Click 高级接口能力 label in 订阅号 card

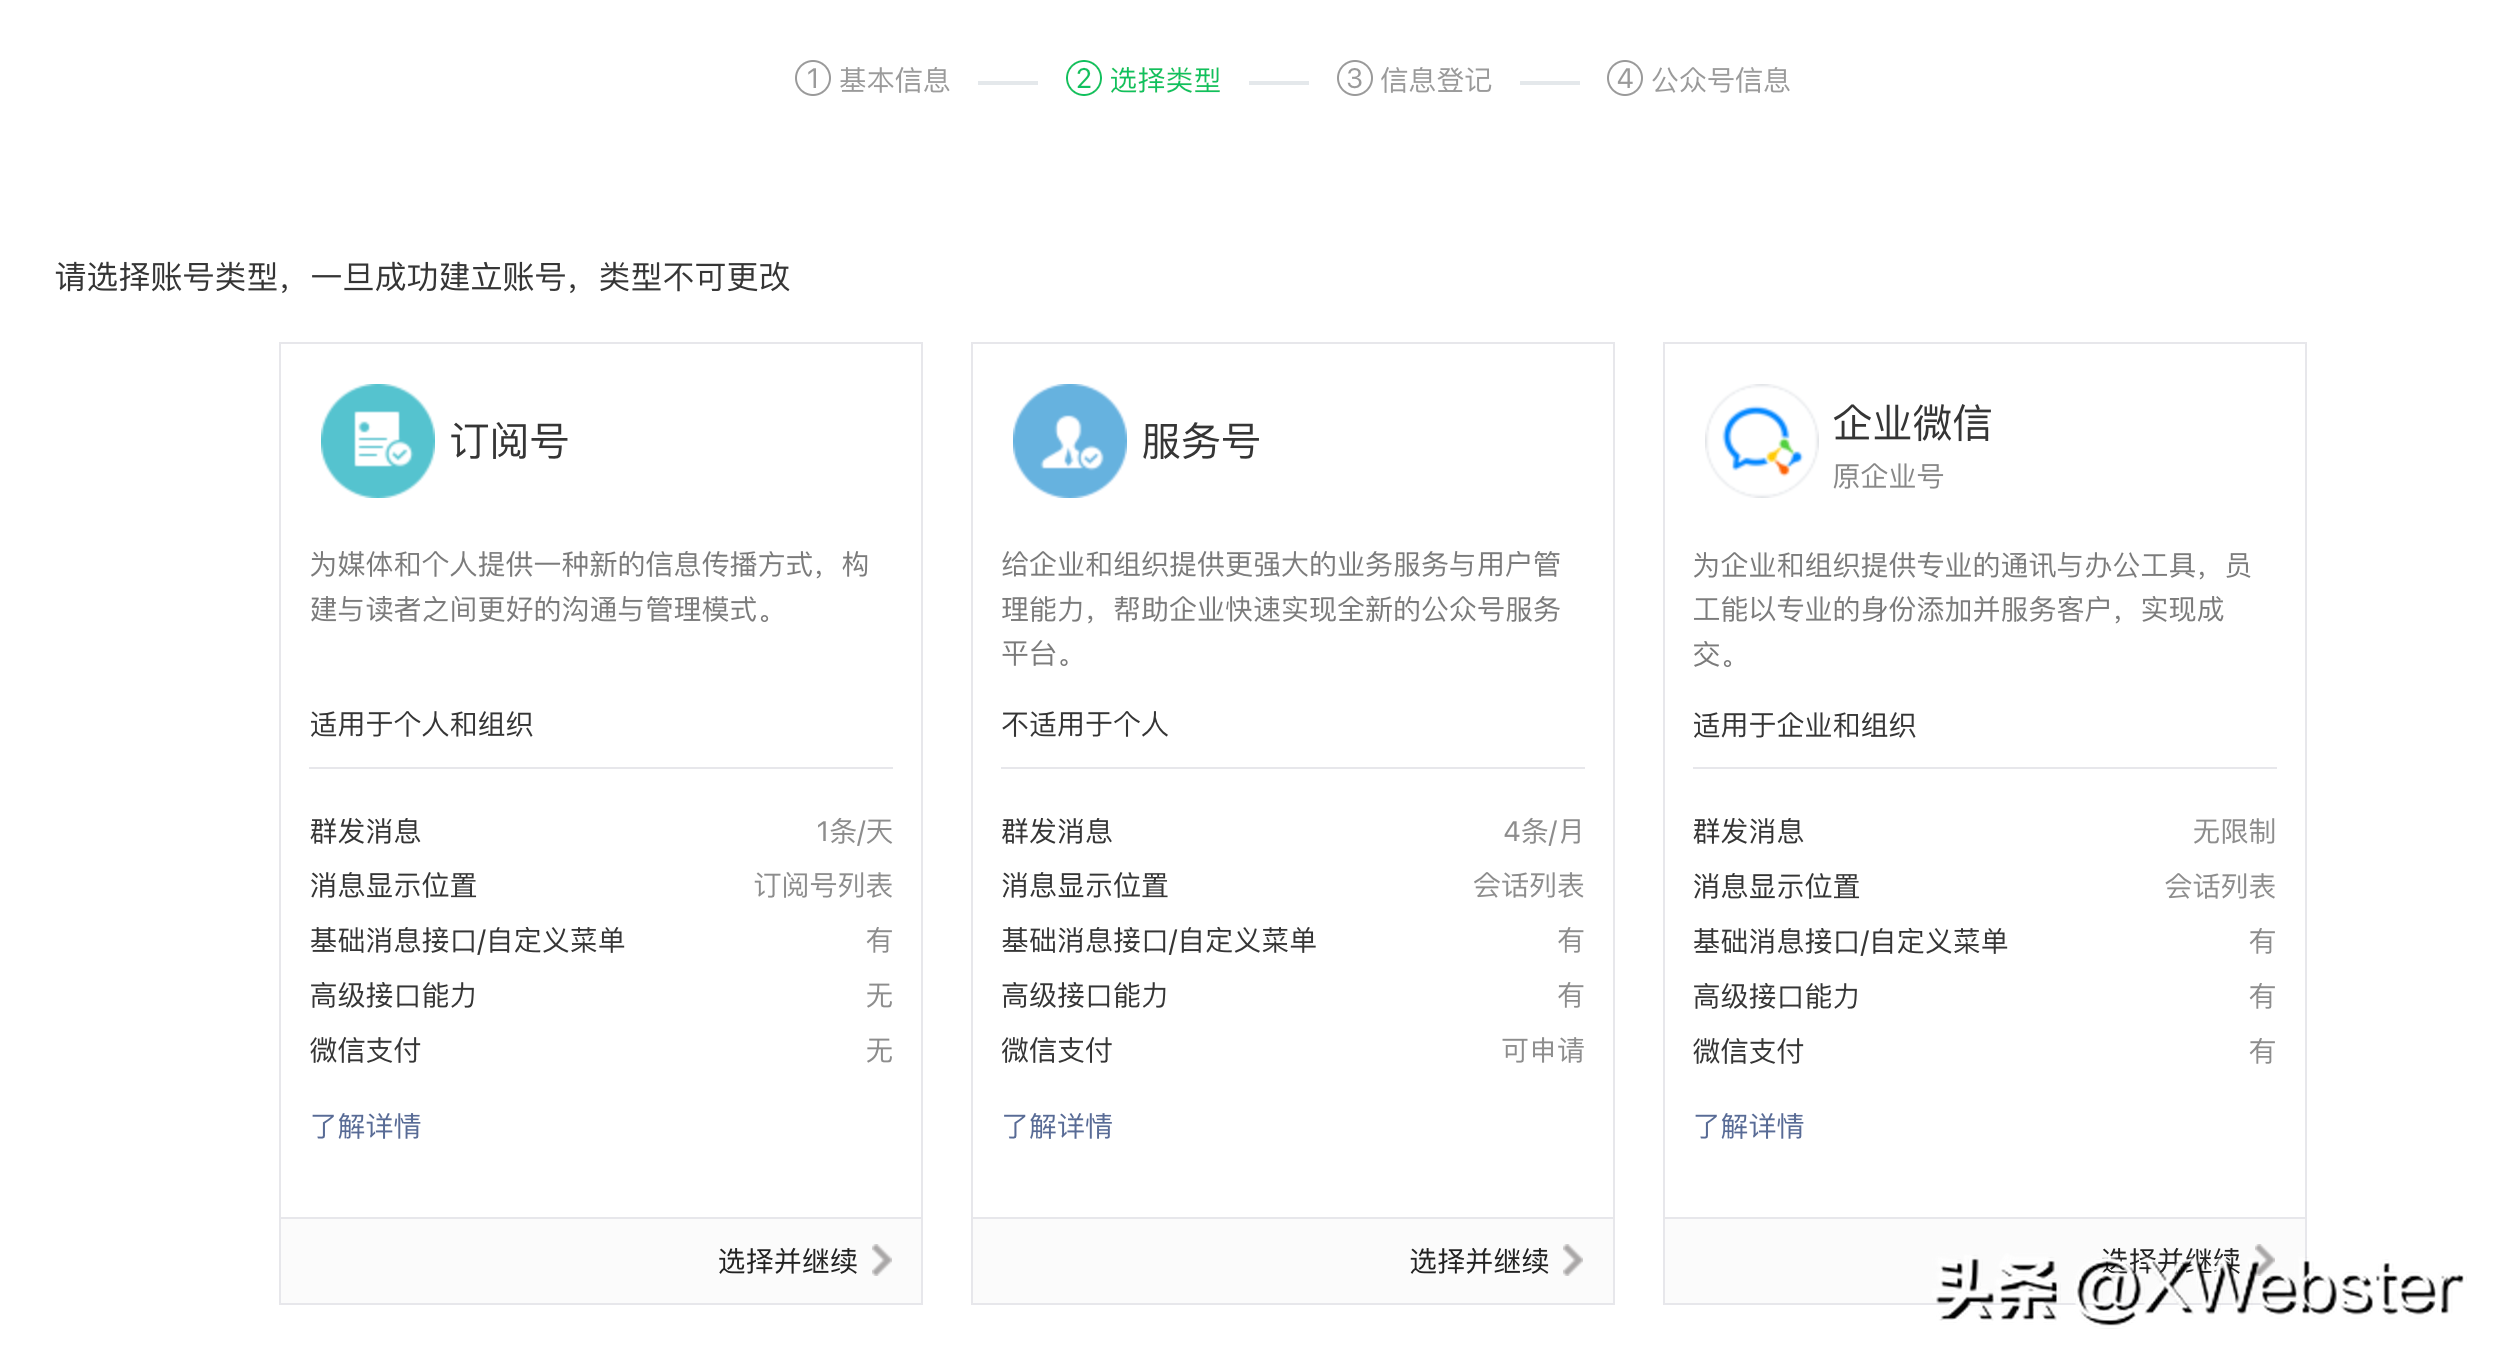pos(393,995)
